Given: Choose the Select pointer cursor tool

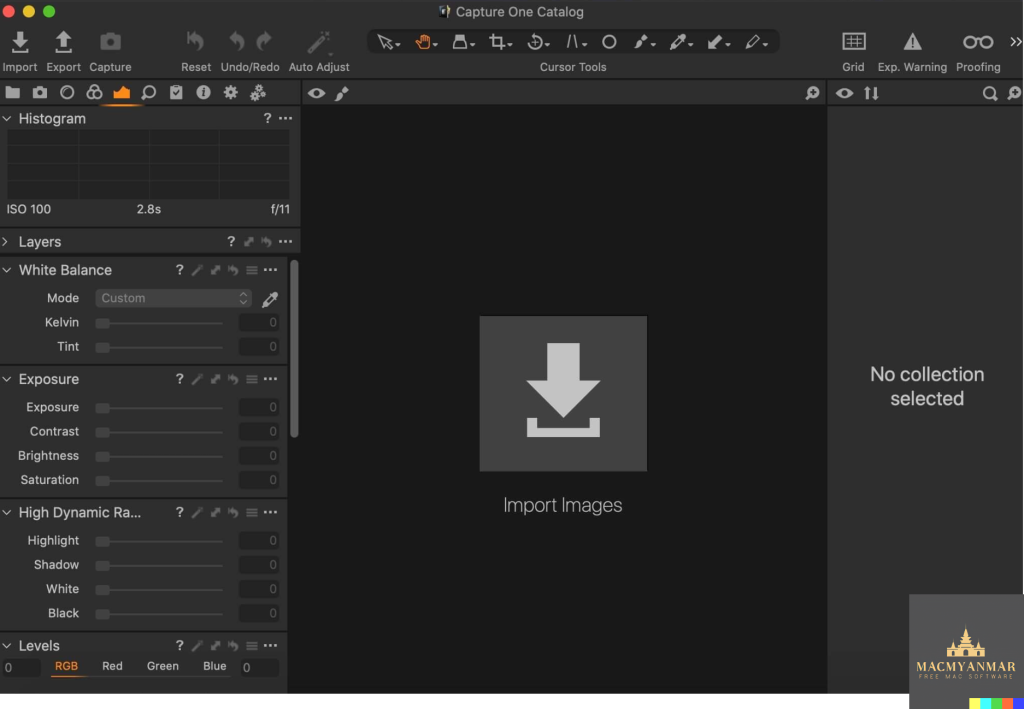Looking at the screenshot, I should coord(388,42).
